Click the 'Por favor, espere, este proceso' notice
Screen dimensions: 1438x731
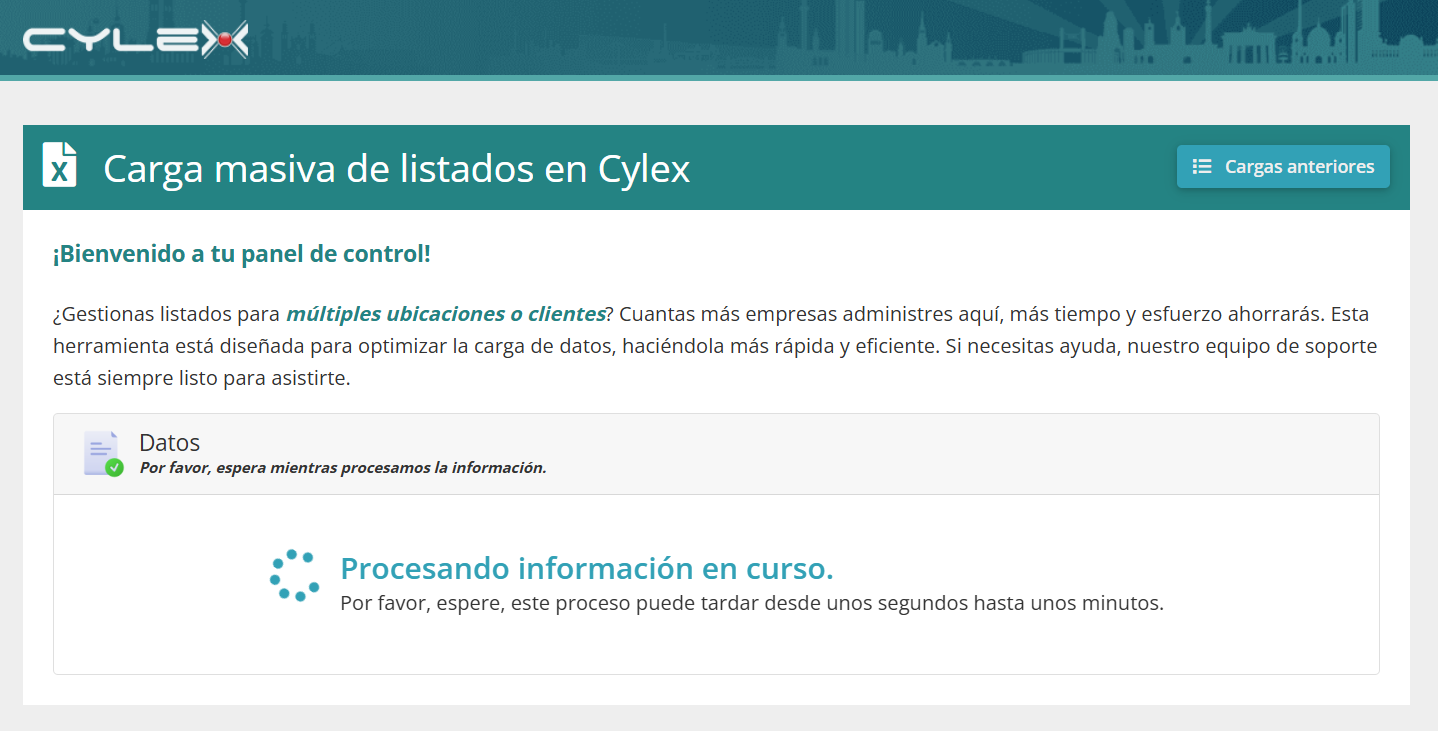tap(752, 604)
